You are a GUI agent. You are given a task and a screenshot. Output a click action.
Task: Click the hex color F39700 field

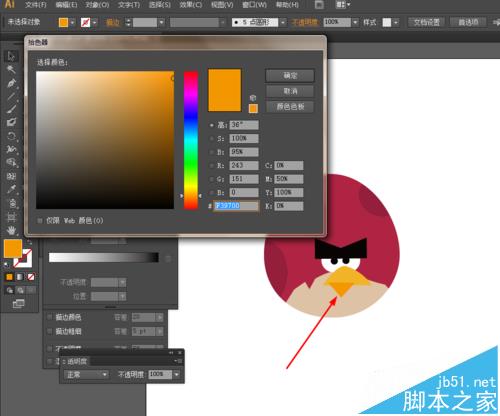click(x=236, y=206)
